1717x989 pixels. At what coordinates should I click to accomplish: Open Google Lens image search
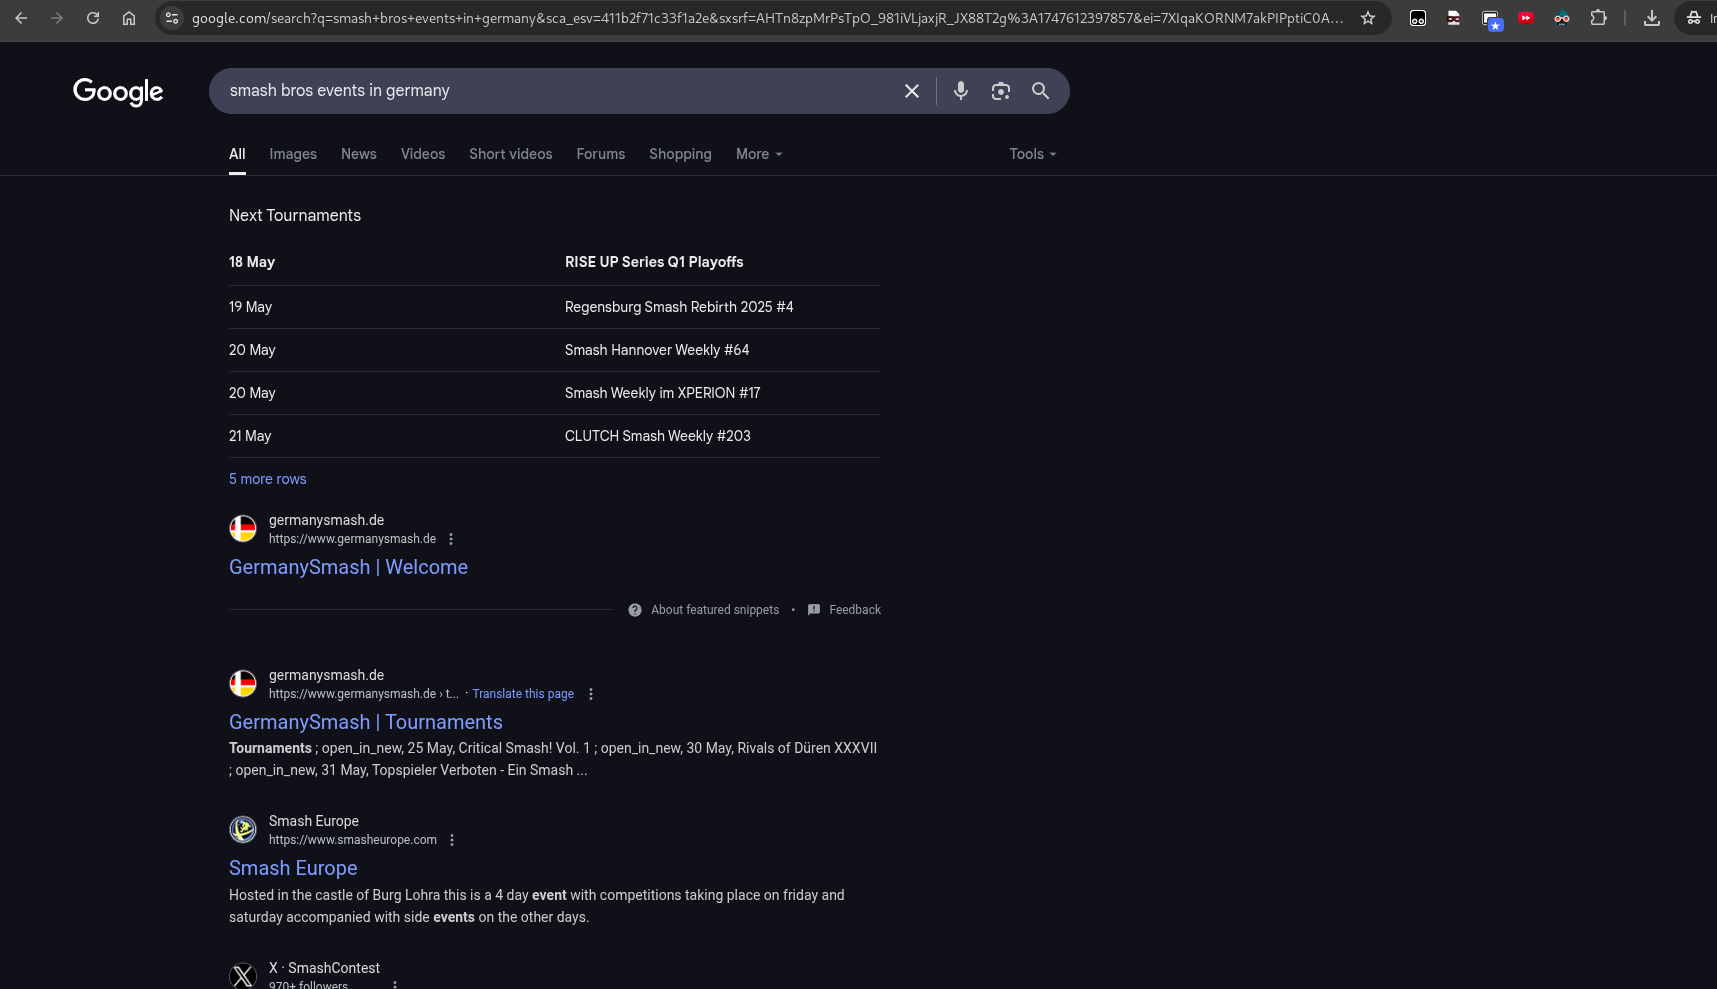coord(1000,91)
